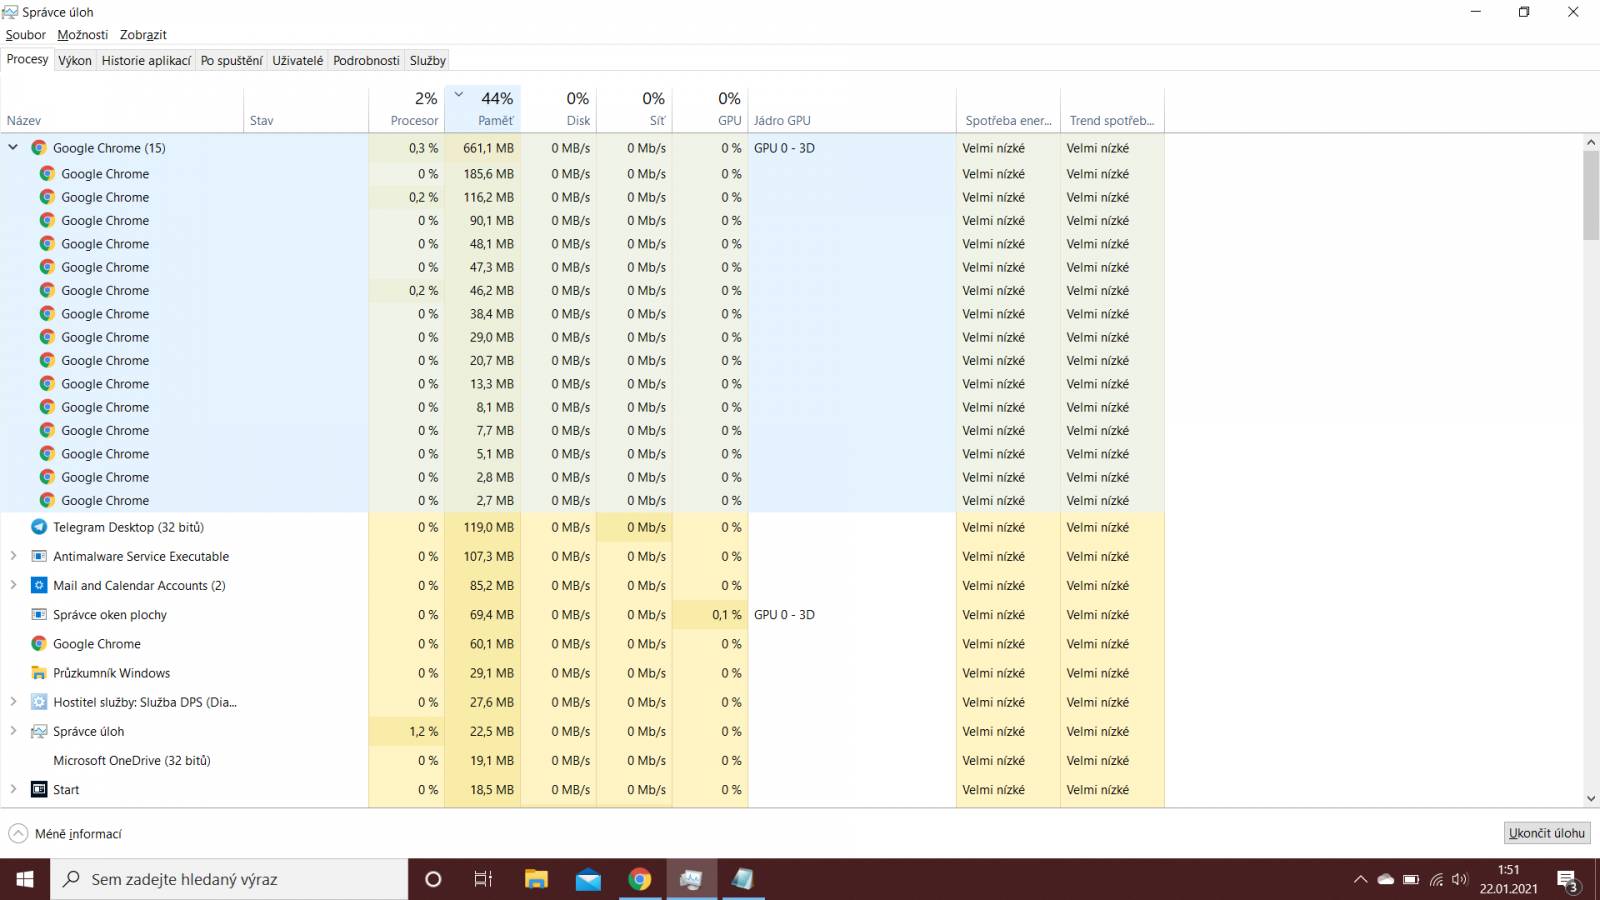The image size is (1600, 900).
Task: Switch to Task Manager taskbar icon
Action: [691, 879]
